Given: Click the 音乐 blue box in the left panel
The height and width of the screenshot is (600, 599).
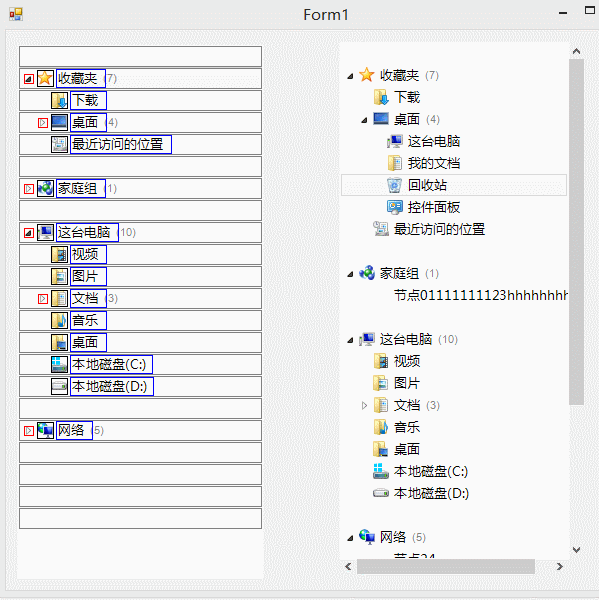Looking at the screenshot, I should 88,320.
